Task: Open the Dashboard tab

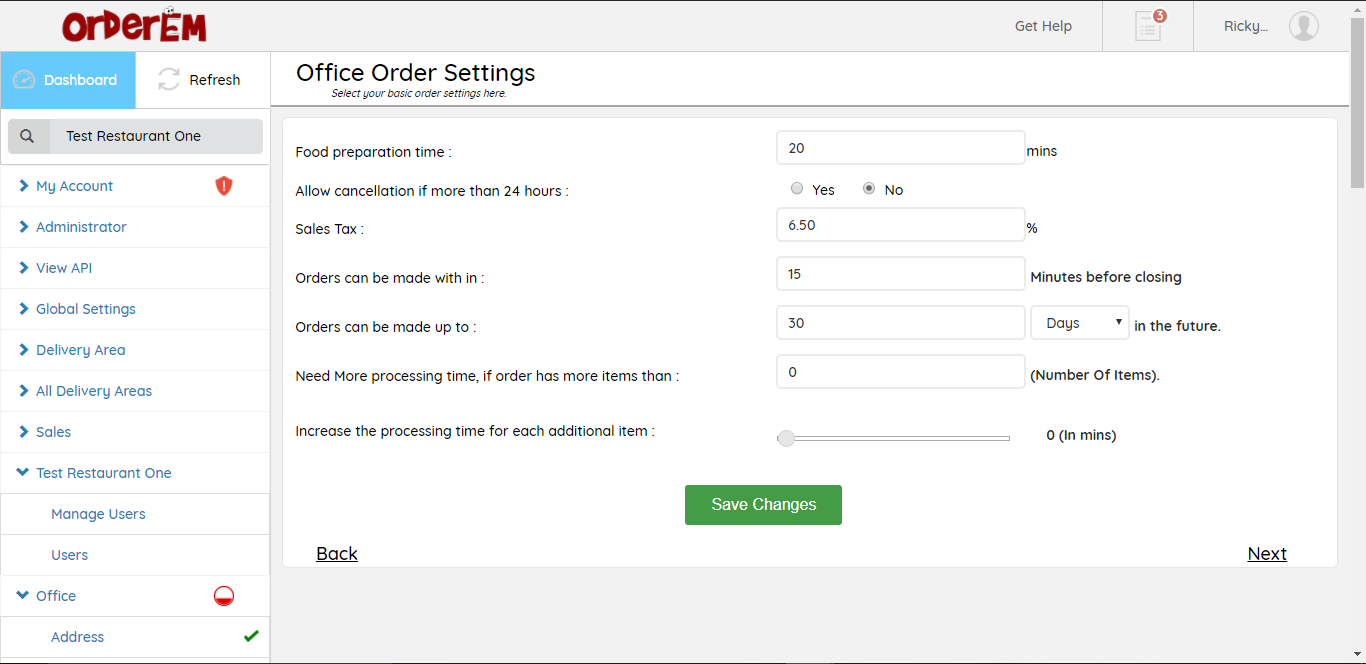Action: pyautogui.click(x=68, y=80)
